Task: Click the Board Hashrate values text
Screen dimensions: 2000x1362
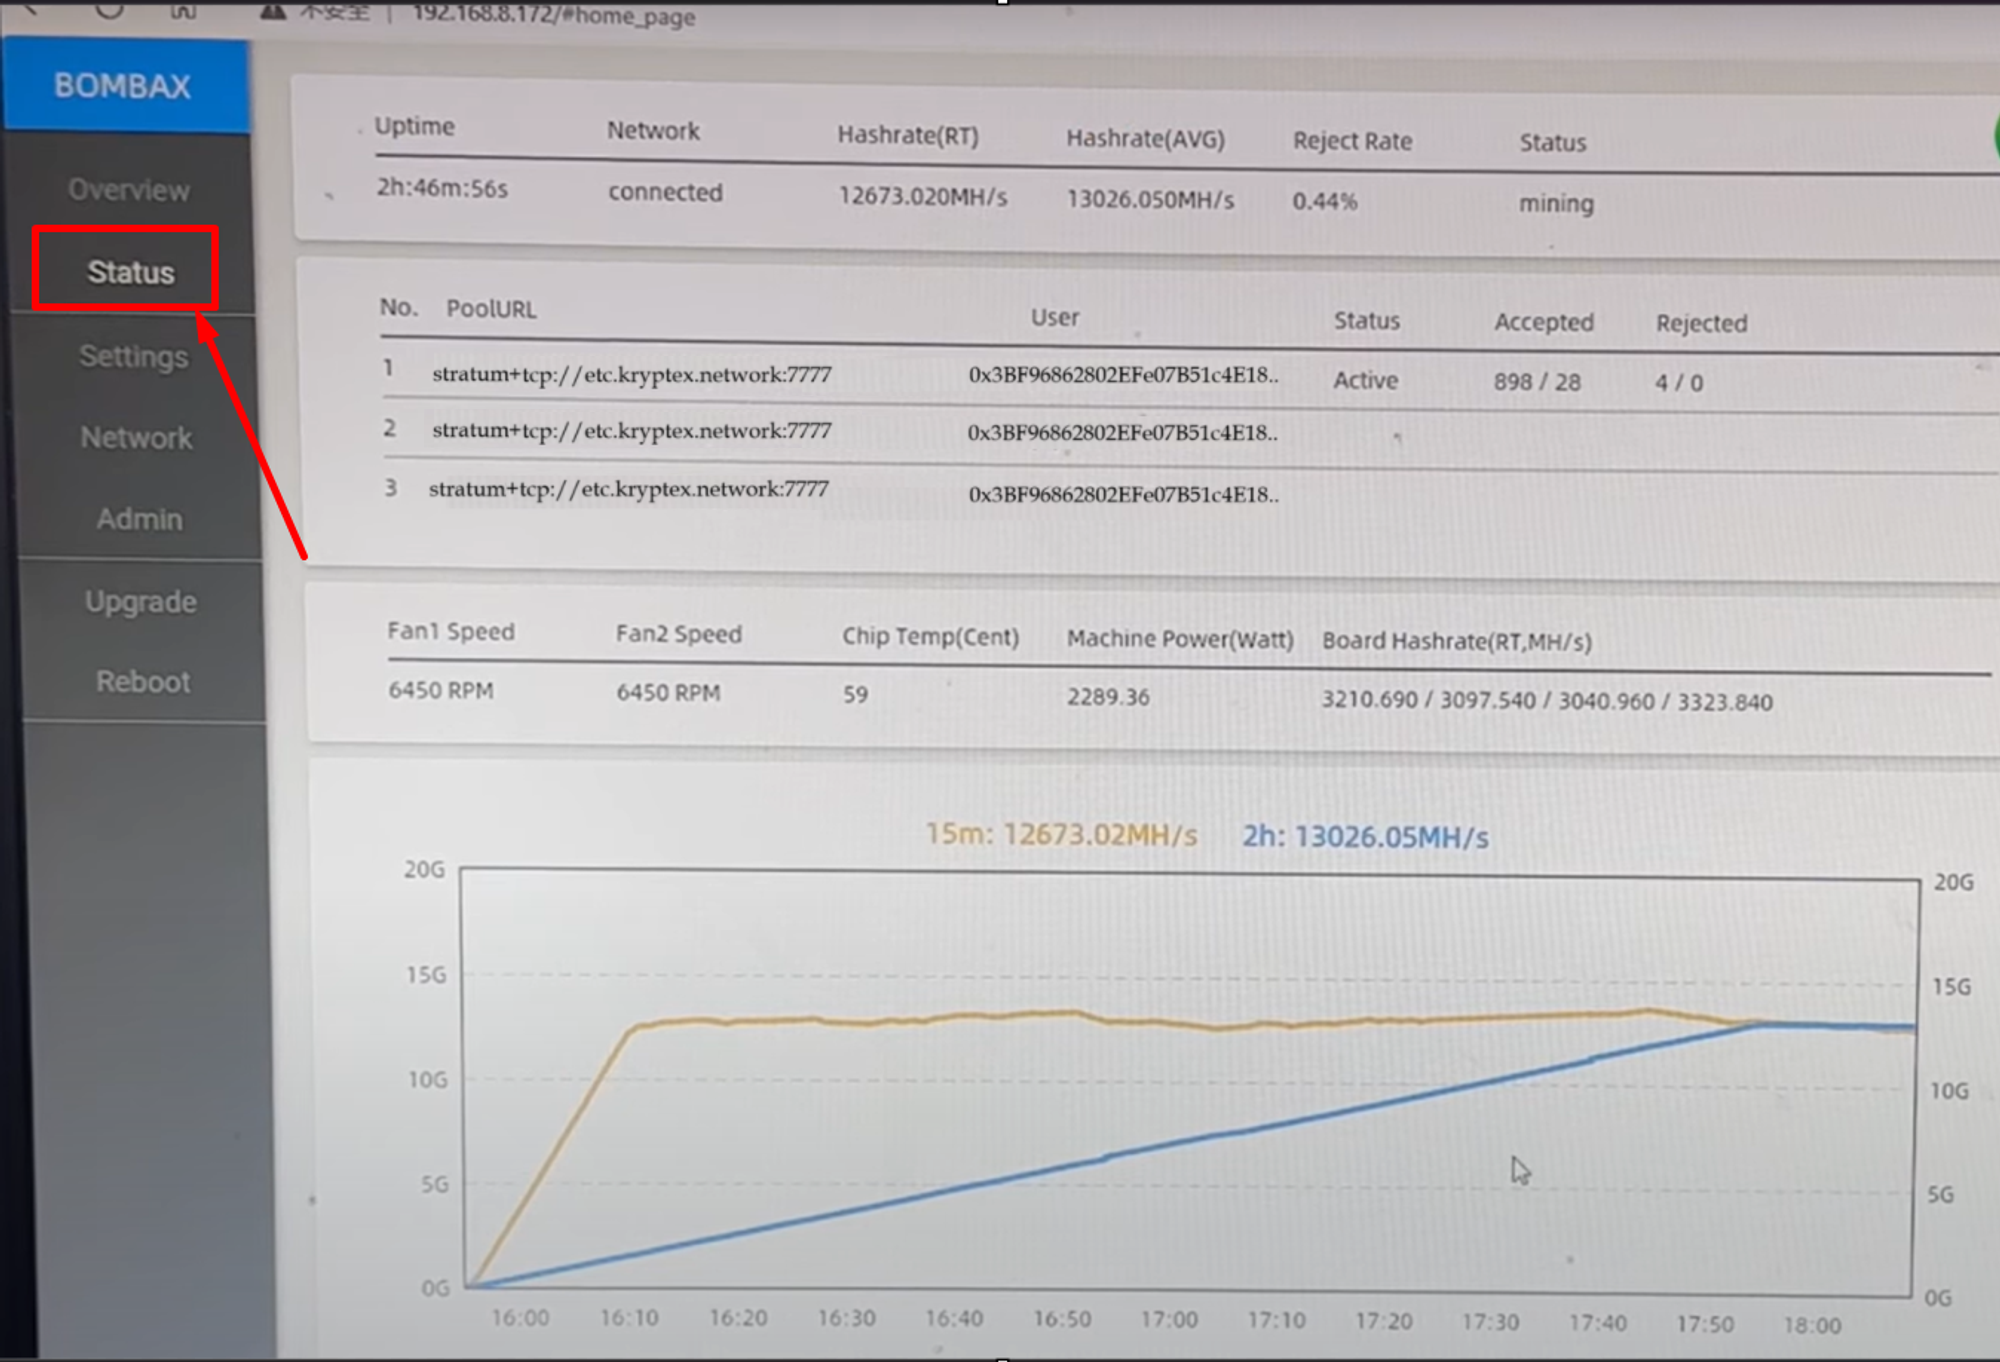Action: tap(1546, 701)
